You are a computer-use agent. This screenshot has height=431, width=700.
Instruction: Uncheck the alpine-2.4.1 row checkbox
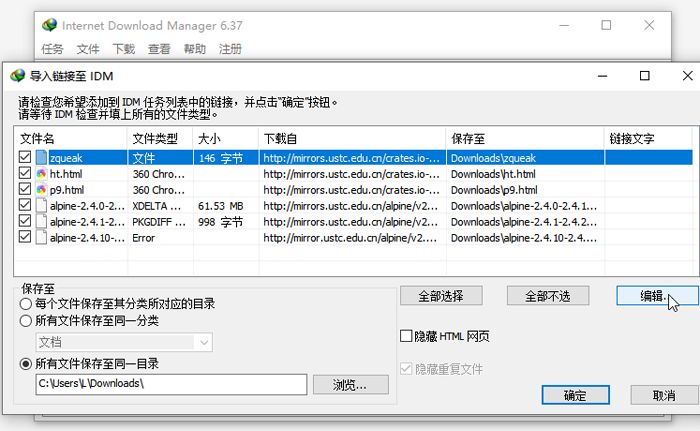click(25, 221)
